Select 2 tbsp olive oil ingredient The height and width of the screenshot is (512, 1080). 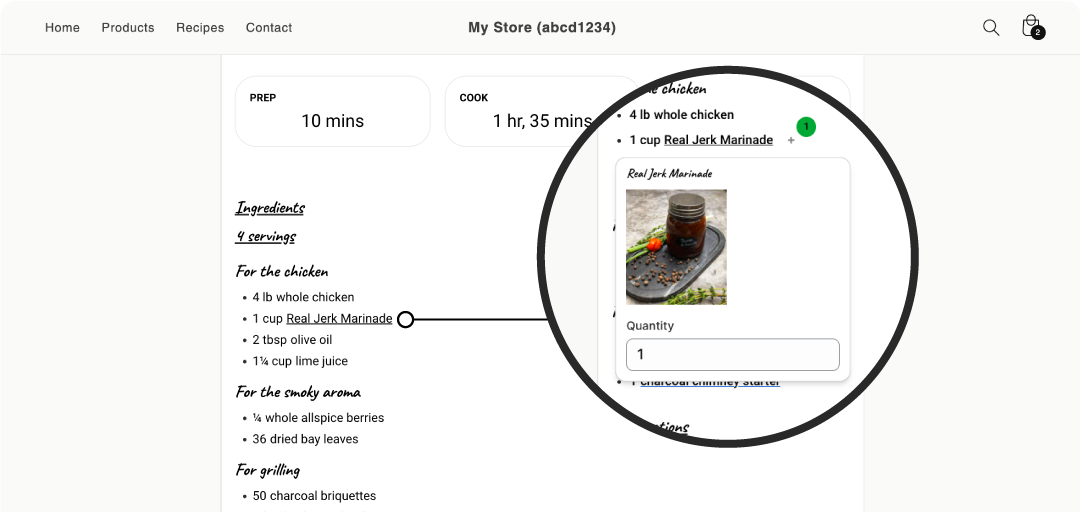[x=292, y=340]
